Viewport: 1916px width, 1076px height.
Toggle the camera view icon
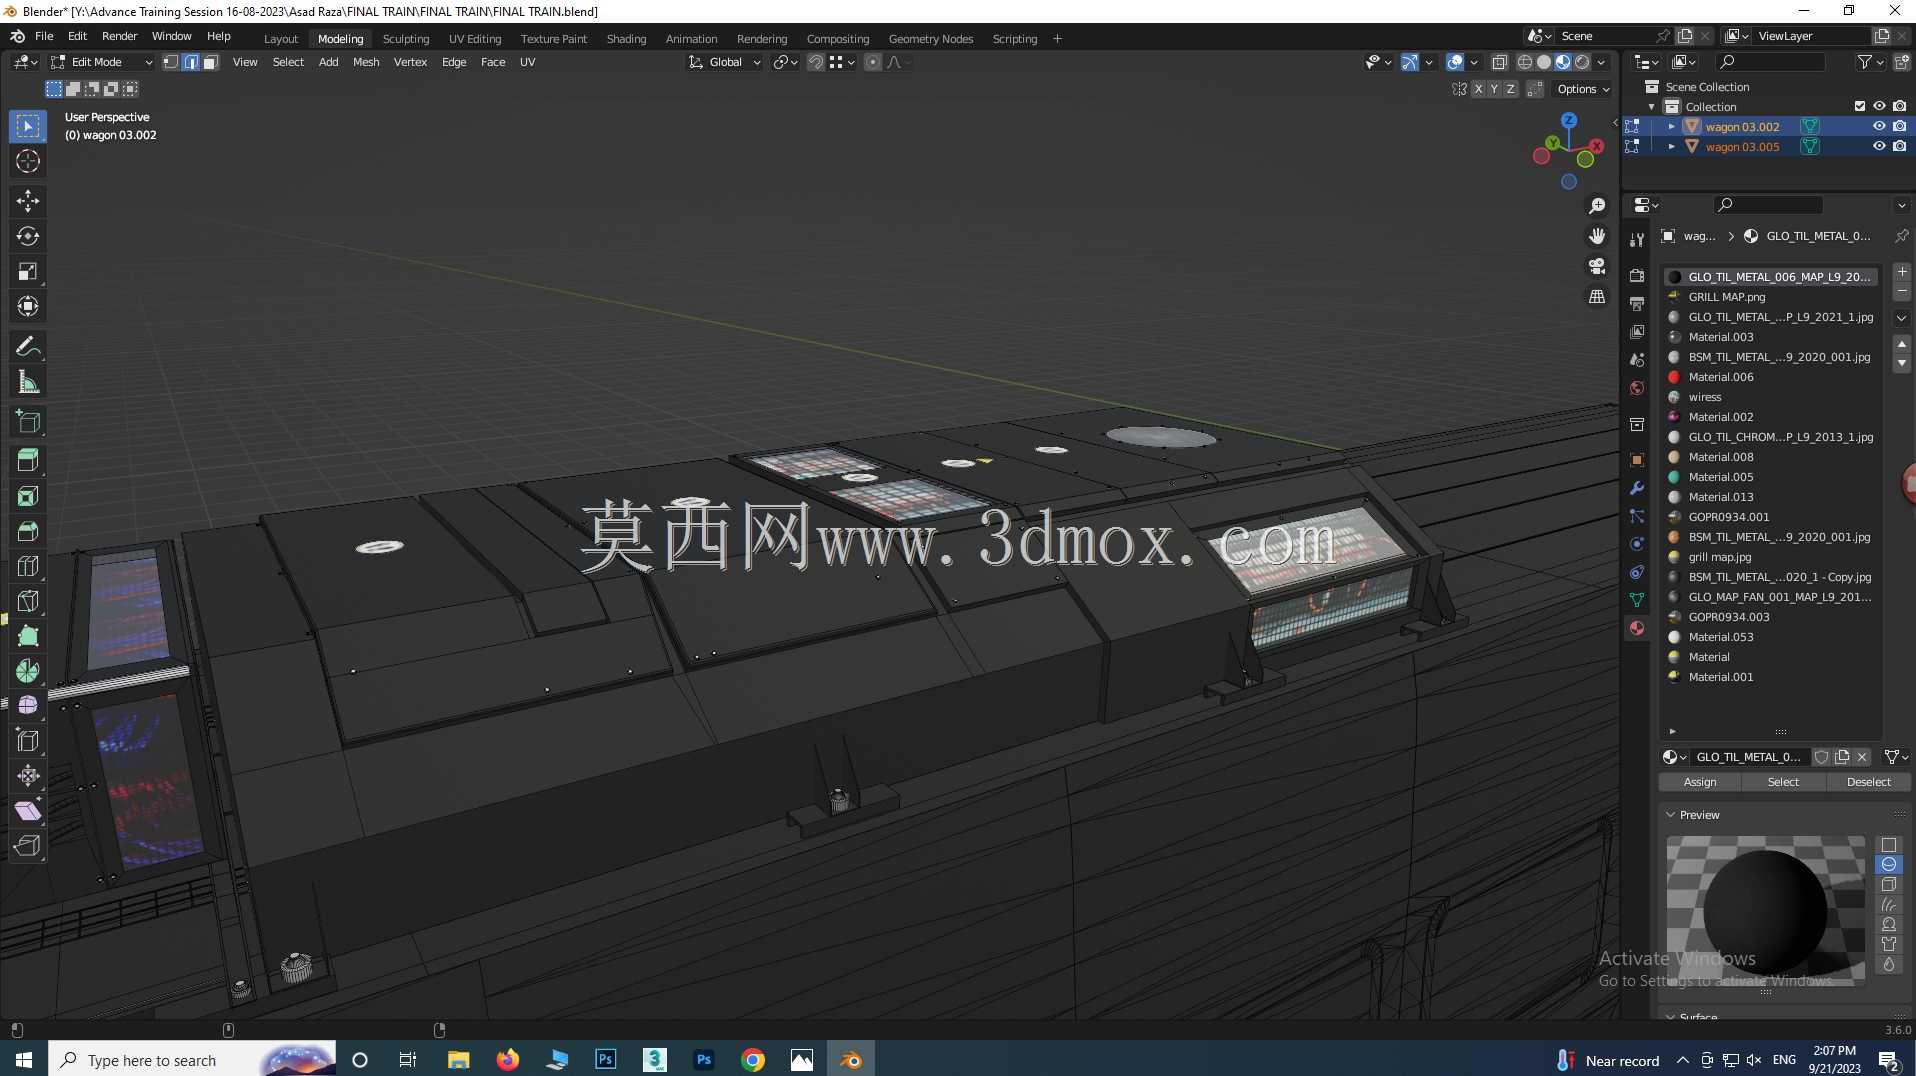tap(1597, 266)
